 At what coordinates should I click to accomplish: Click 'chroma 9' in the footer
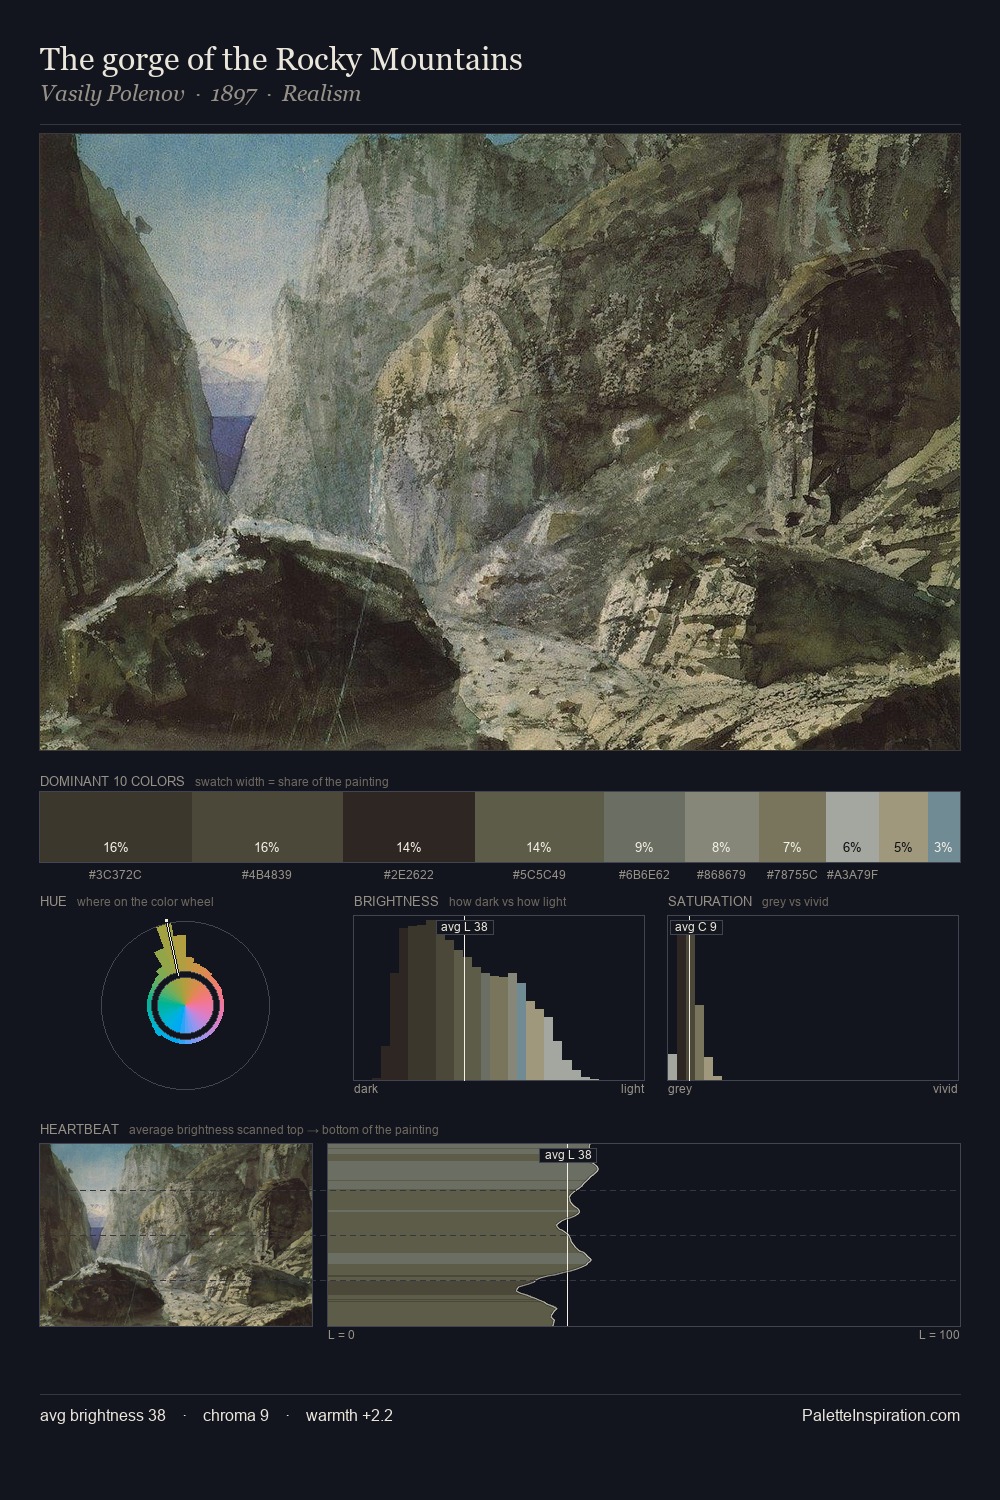(236, 1415)
